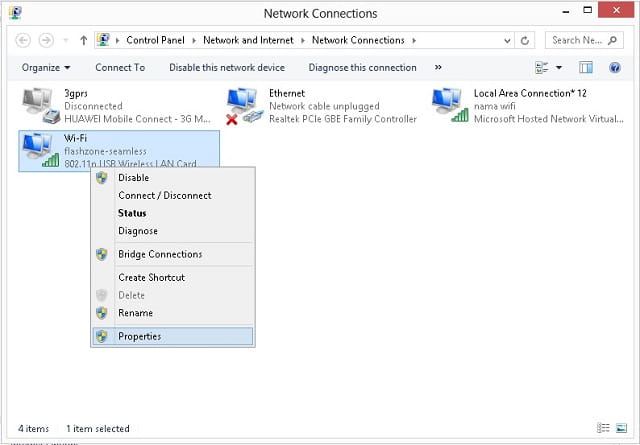Click Diagnose this connection

click(362, 67)
